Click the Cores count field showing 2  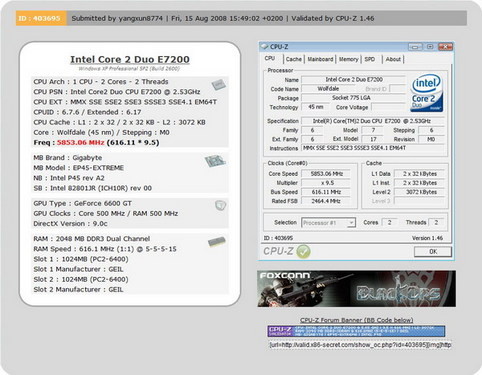pyautogui.click(x=389, y=222)
